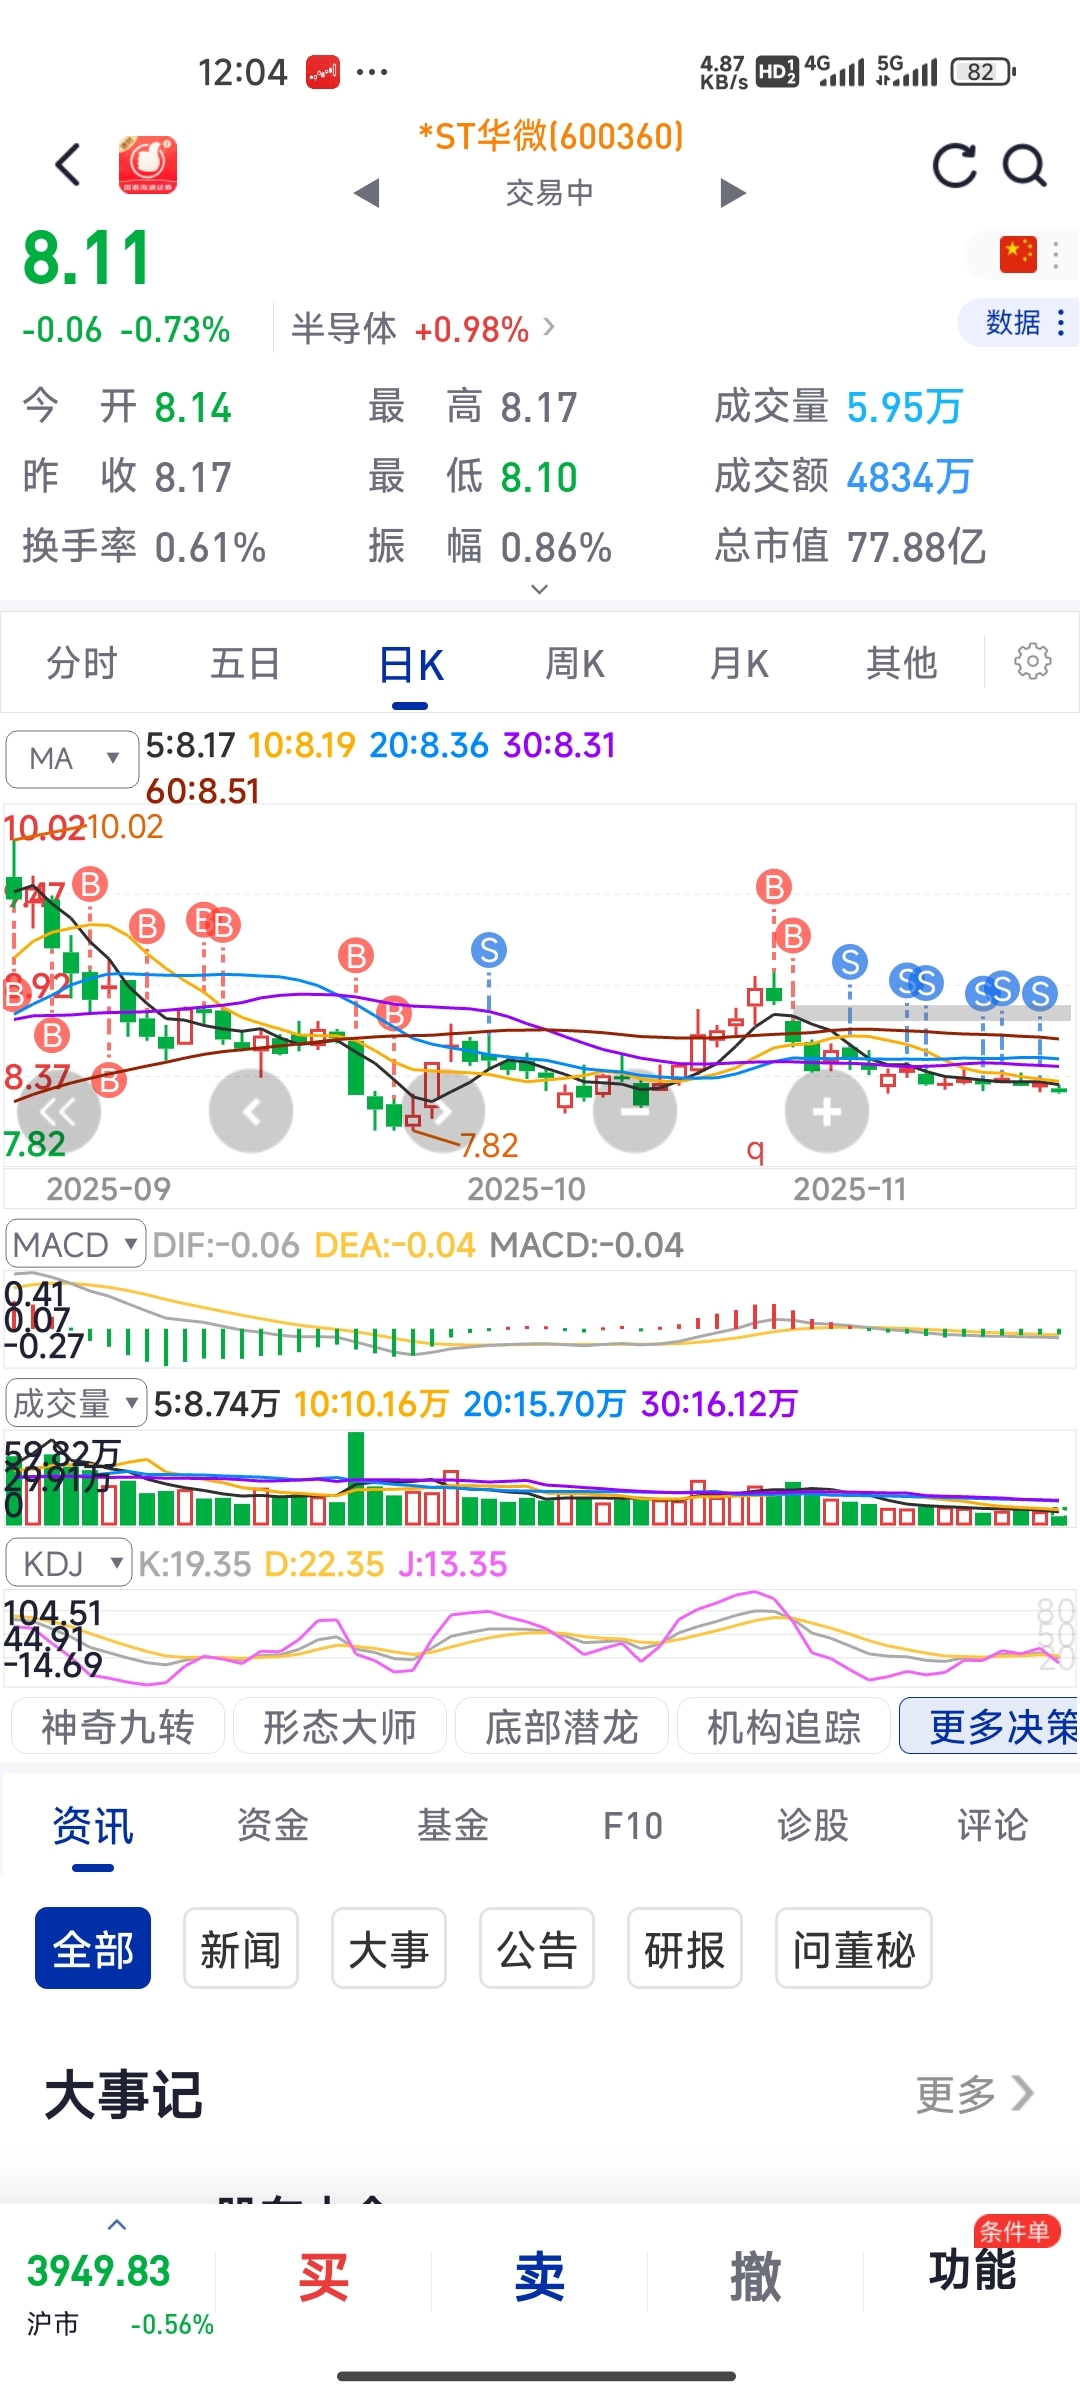
Task: Switch to 诊股 tab
Action: point(813,1826)
